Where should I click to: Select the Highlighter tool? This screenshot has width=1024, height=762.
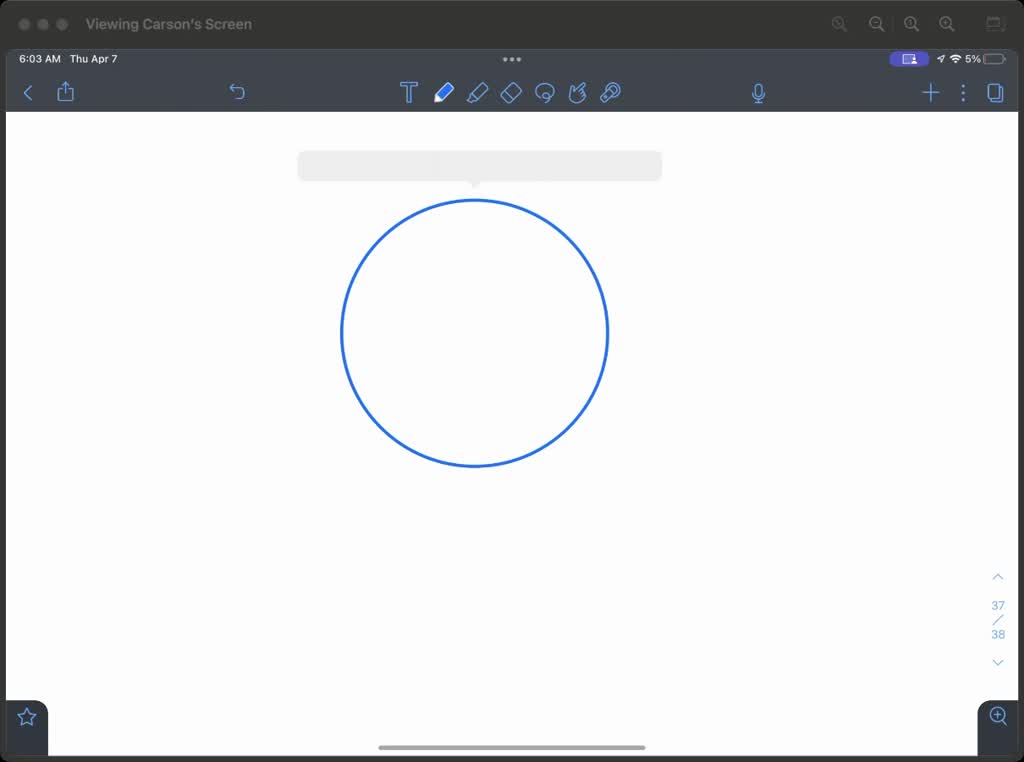click(477, 93)
